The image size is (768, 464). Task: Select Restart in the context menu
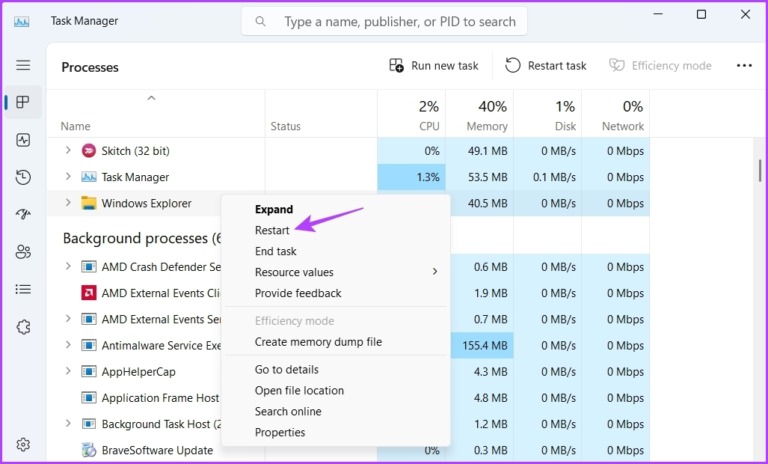point(272,230)
